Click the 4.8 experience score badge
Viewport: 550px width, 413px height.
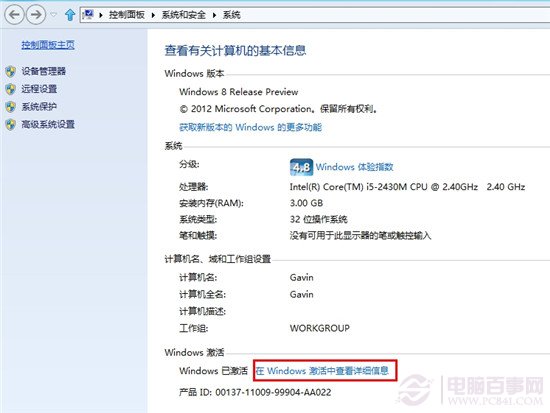301,167
